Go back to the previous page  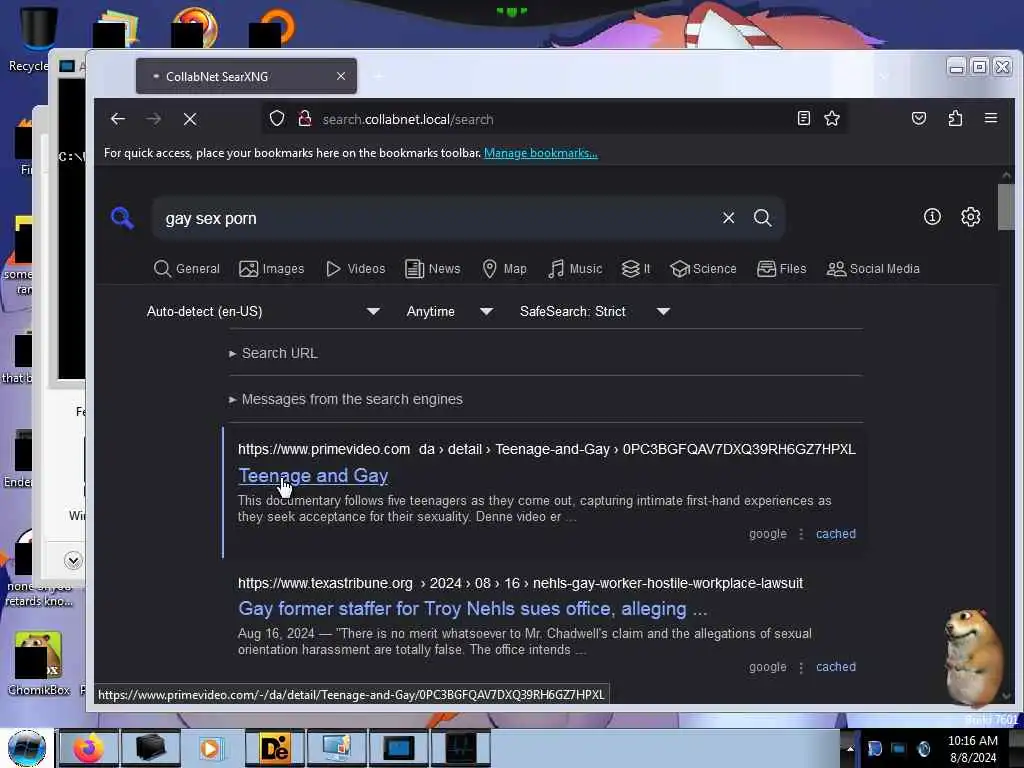click(118, 119)
